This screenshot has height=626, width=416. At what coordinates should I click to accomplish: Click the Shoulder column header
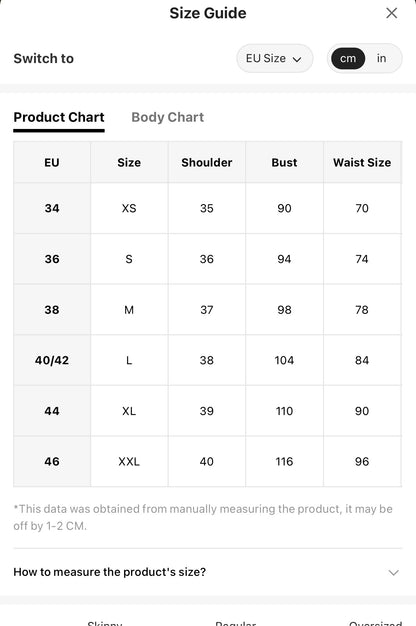(x=207, y=162)
